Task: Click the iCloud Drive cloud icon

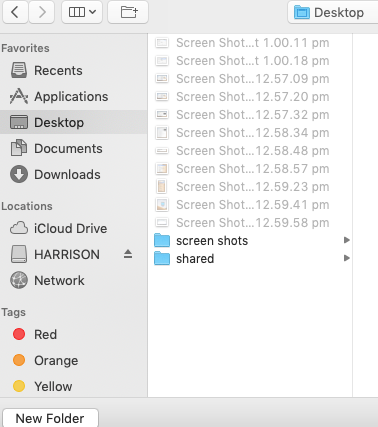Action: [x=19, y=228]
